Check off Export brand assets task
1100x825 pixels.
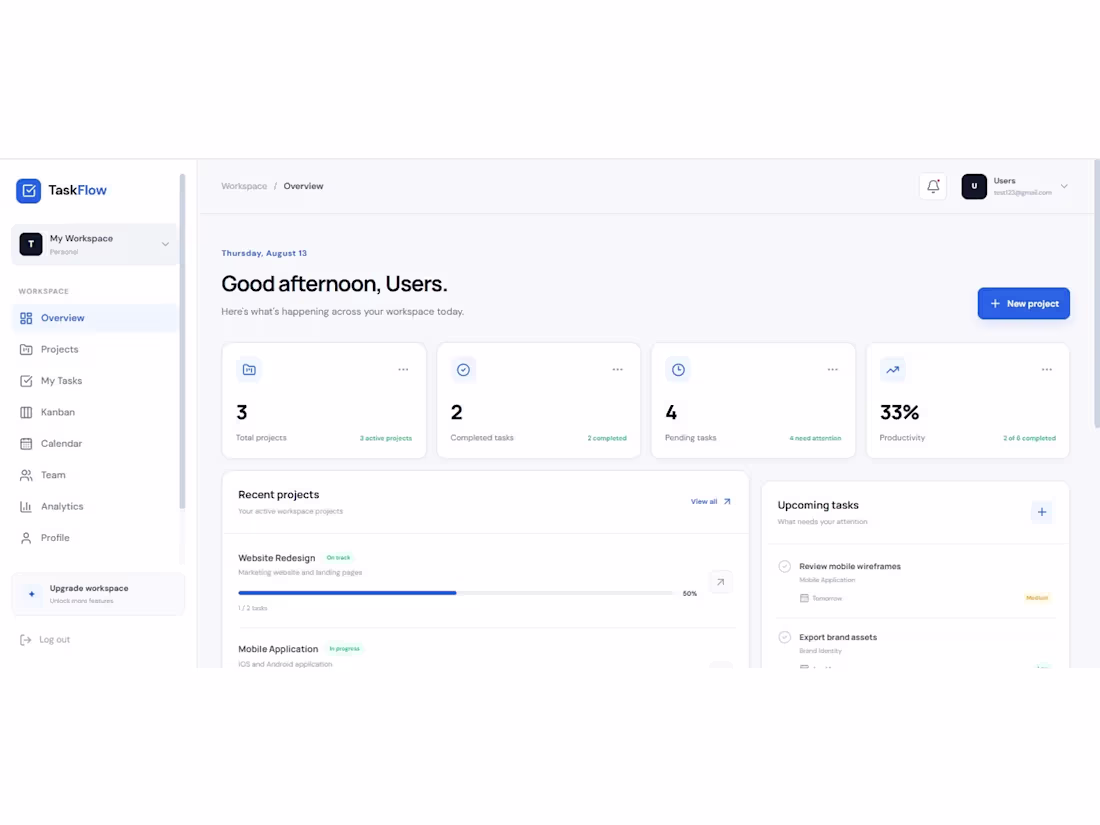[784, 637]
